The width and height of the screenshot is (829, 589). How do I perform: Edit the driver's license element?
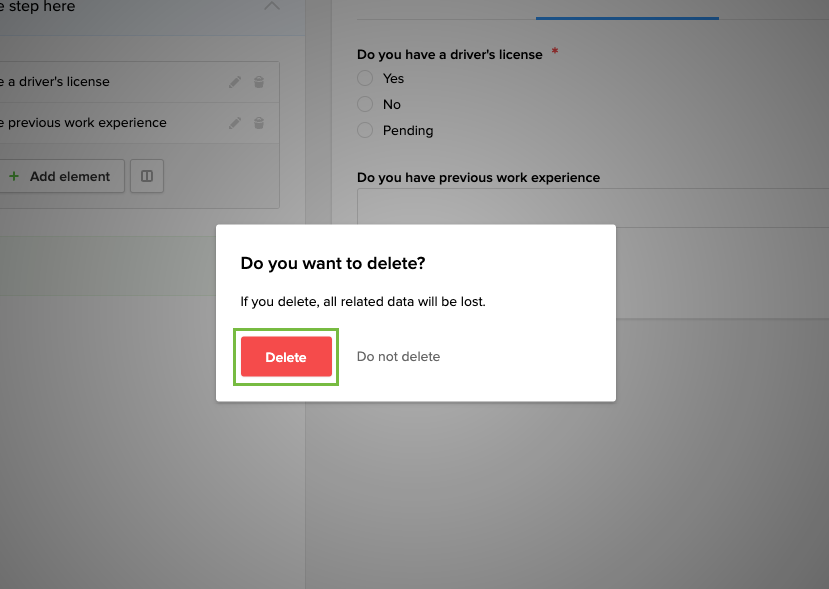tap(235, 82)
